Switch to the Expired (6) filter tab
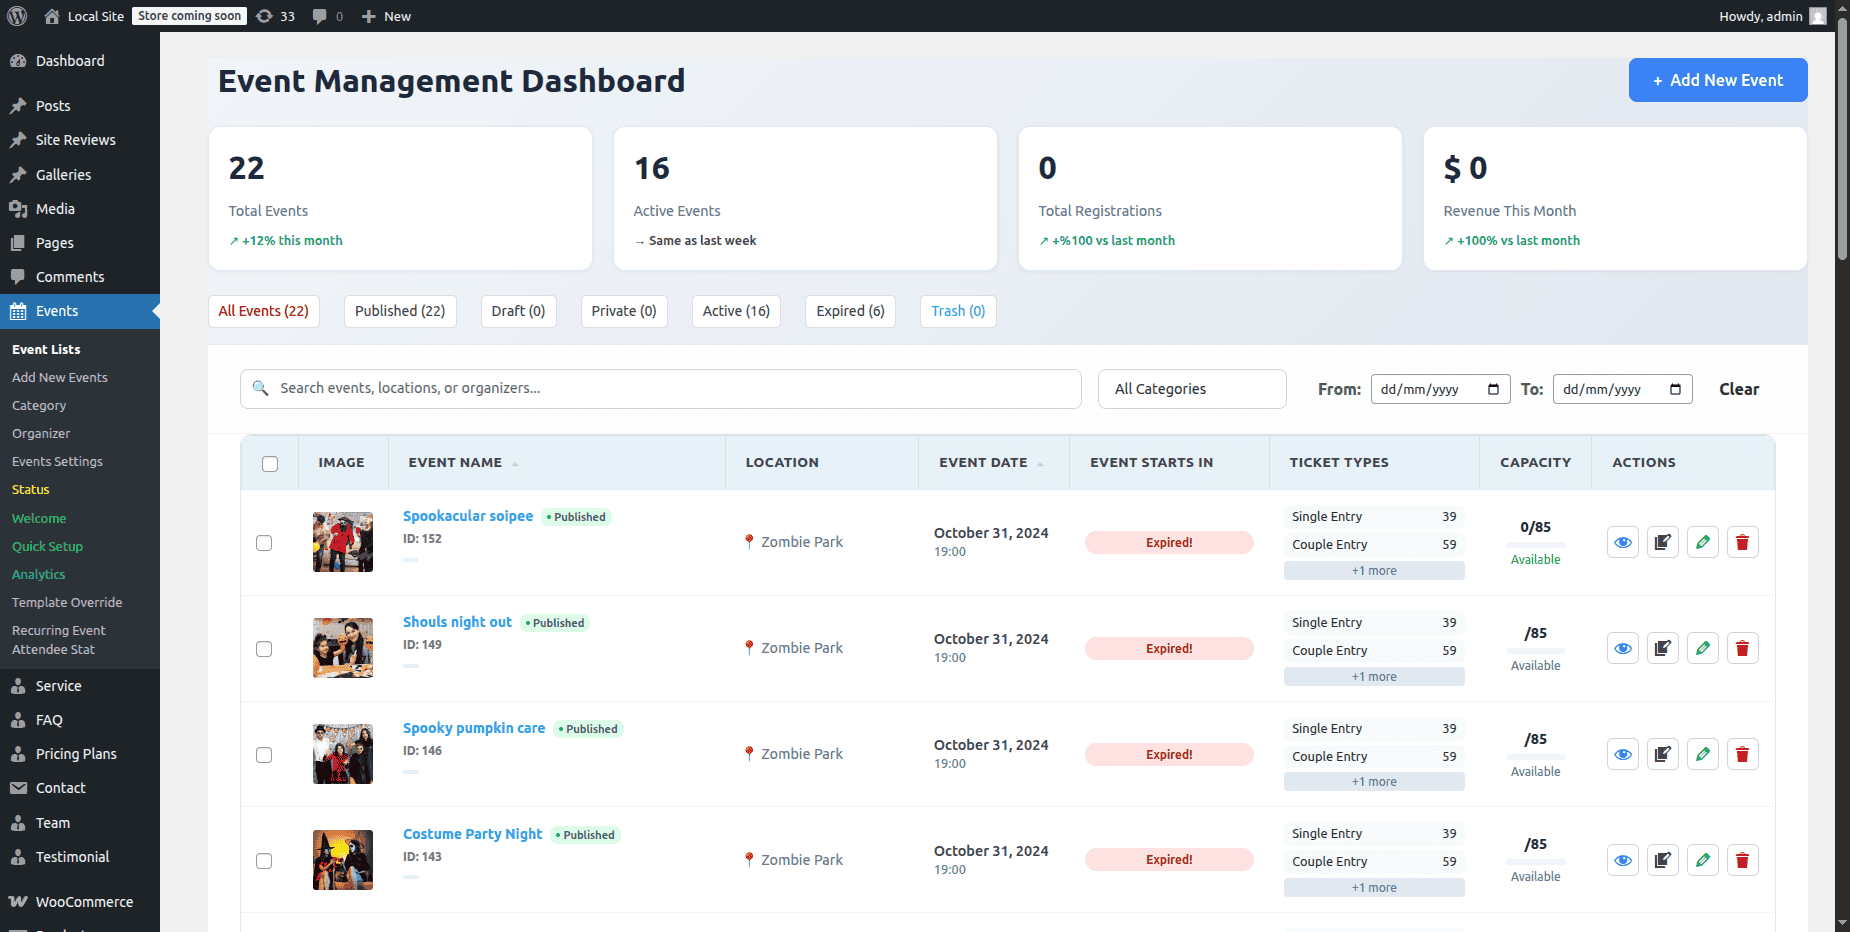Image resolution: width=1850 pixels, height=932 pixels. 850,311
